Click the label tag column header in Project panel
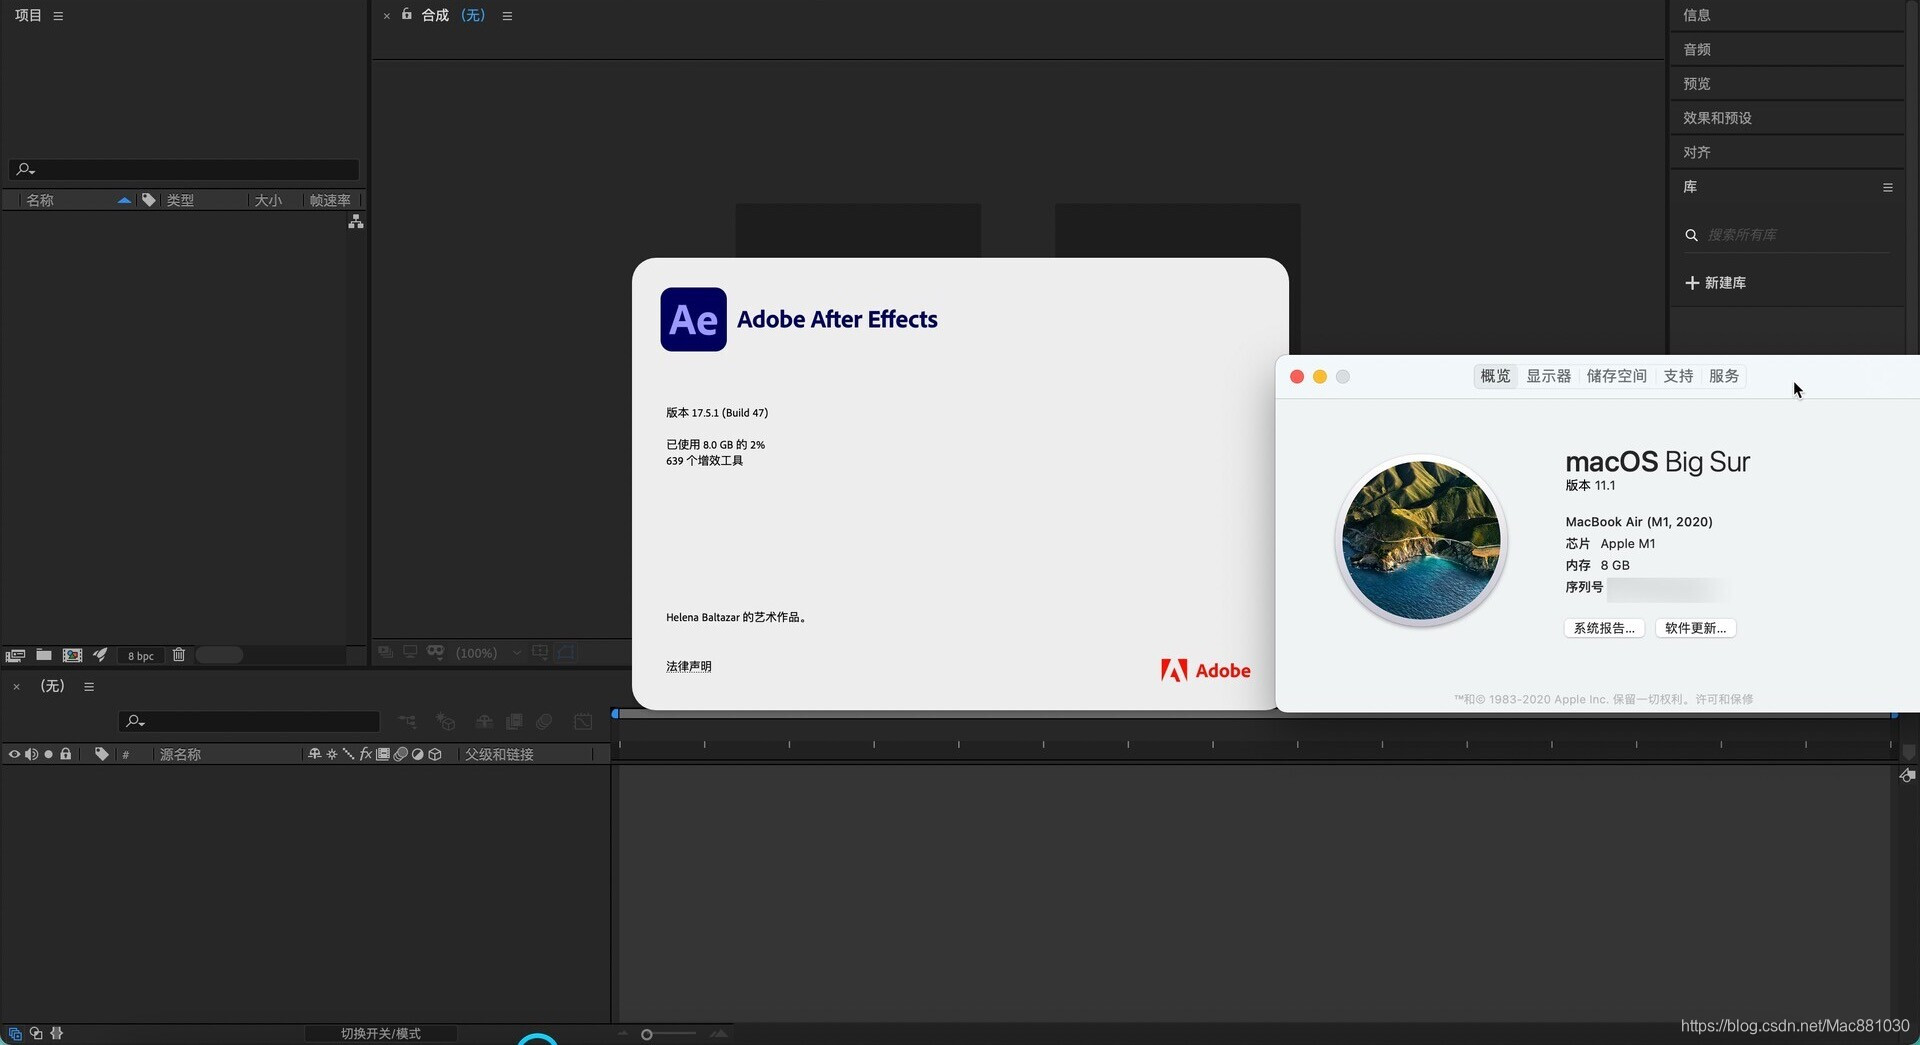 tap(148, 200)
